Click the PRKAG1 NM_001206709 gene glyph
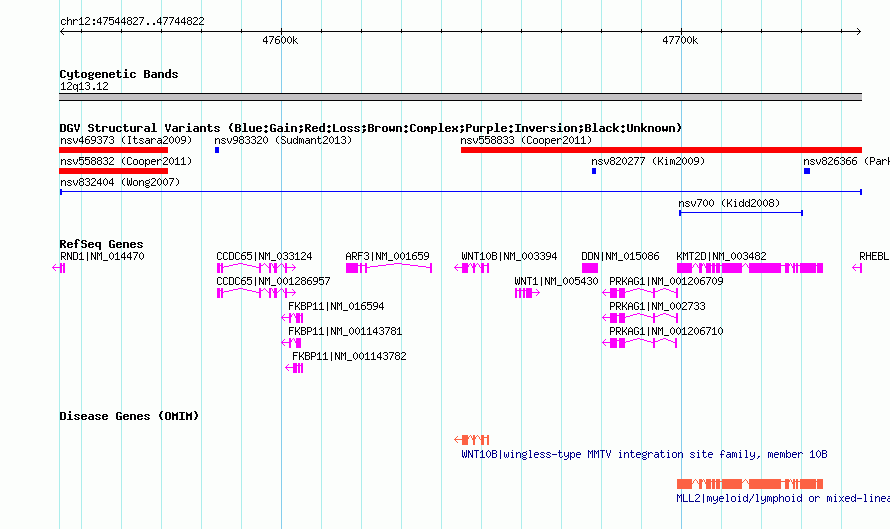Screen dimensions: 890x529 click(x=640, y=293)
